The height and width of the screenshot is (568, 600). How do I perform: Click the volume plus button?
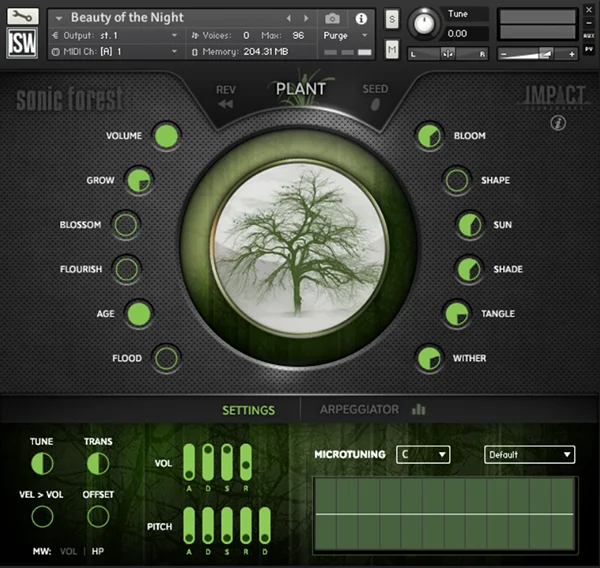click(x=571, y=54)
